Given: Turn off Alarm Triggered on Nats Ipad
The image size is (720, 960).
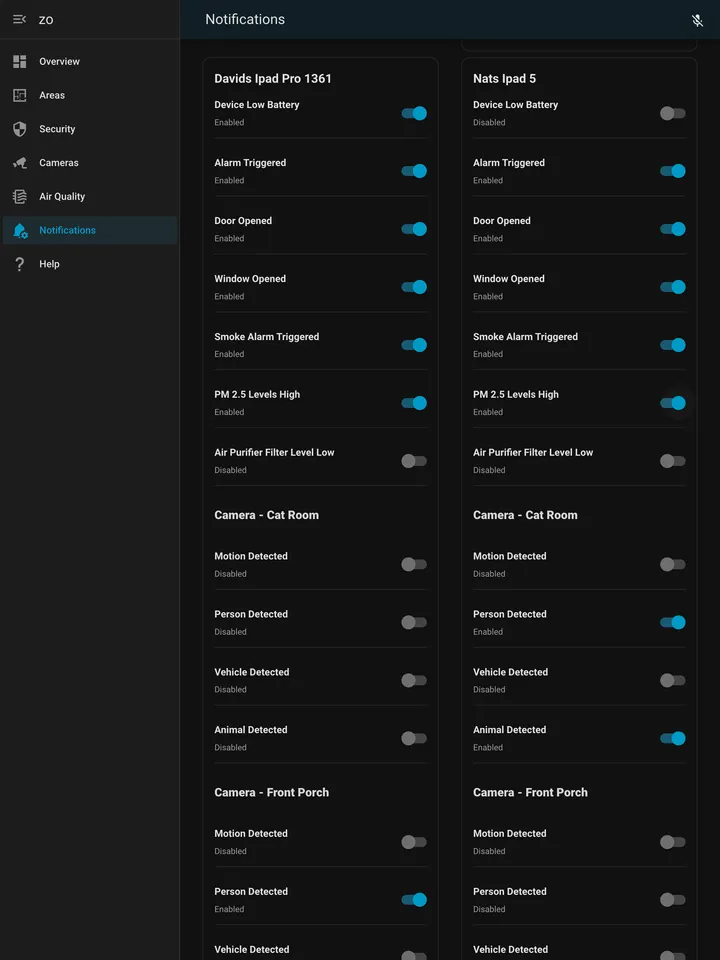Looking at the screenshot, I should (673, 171).
